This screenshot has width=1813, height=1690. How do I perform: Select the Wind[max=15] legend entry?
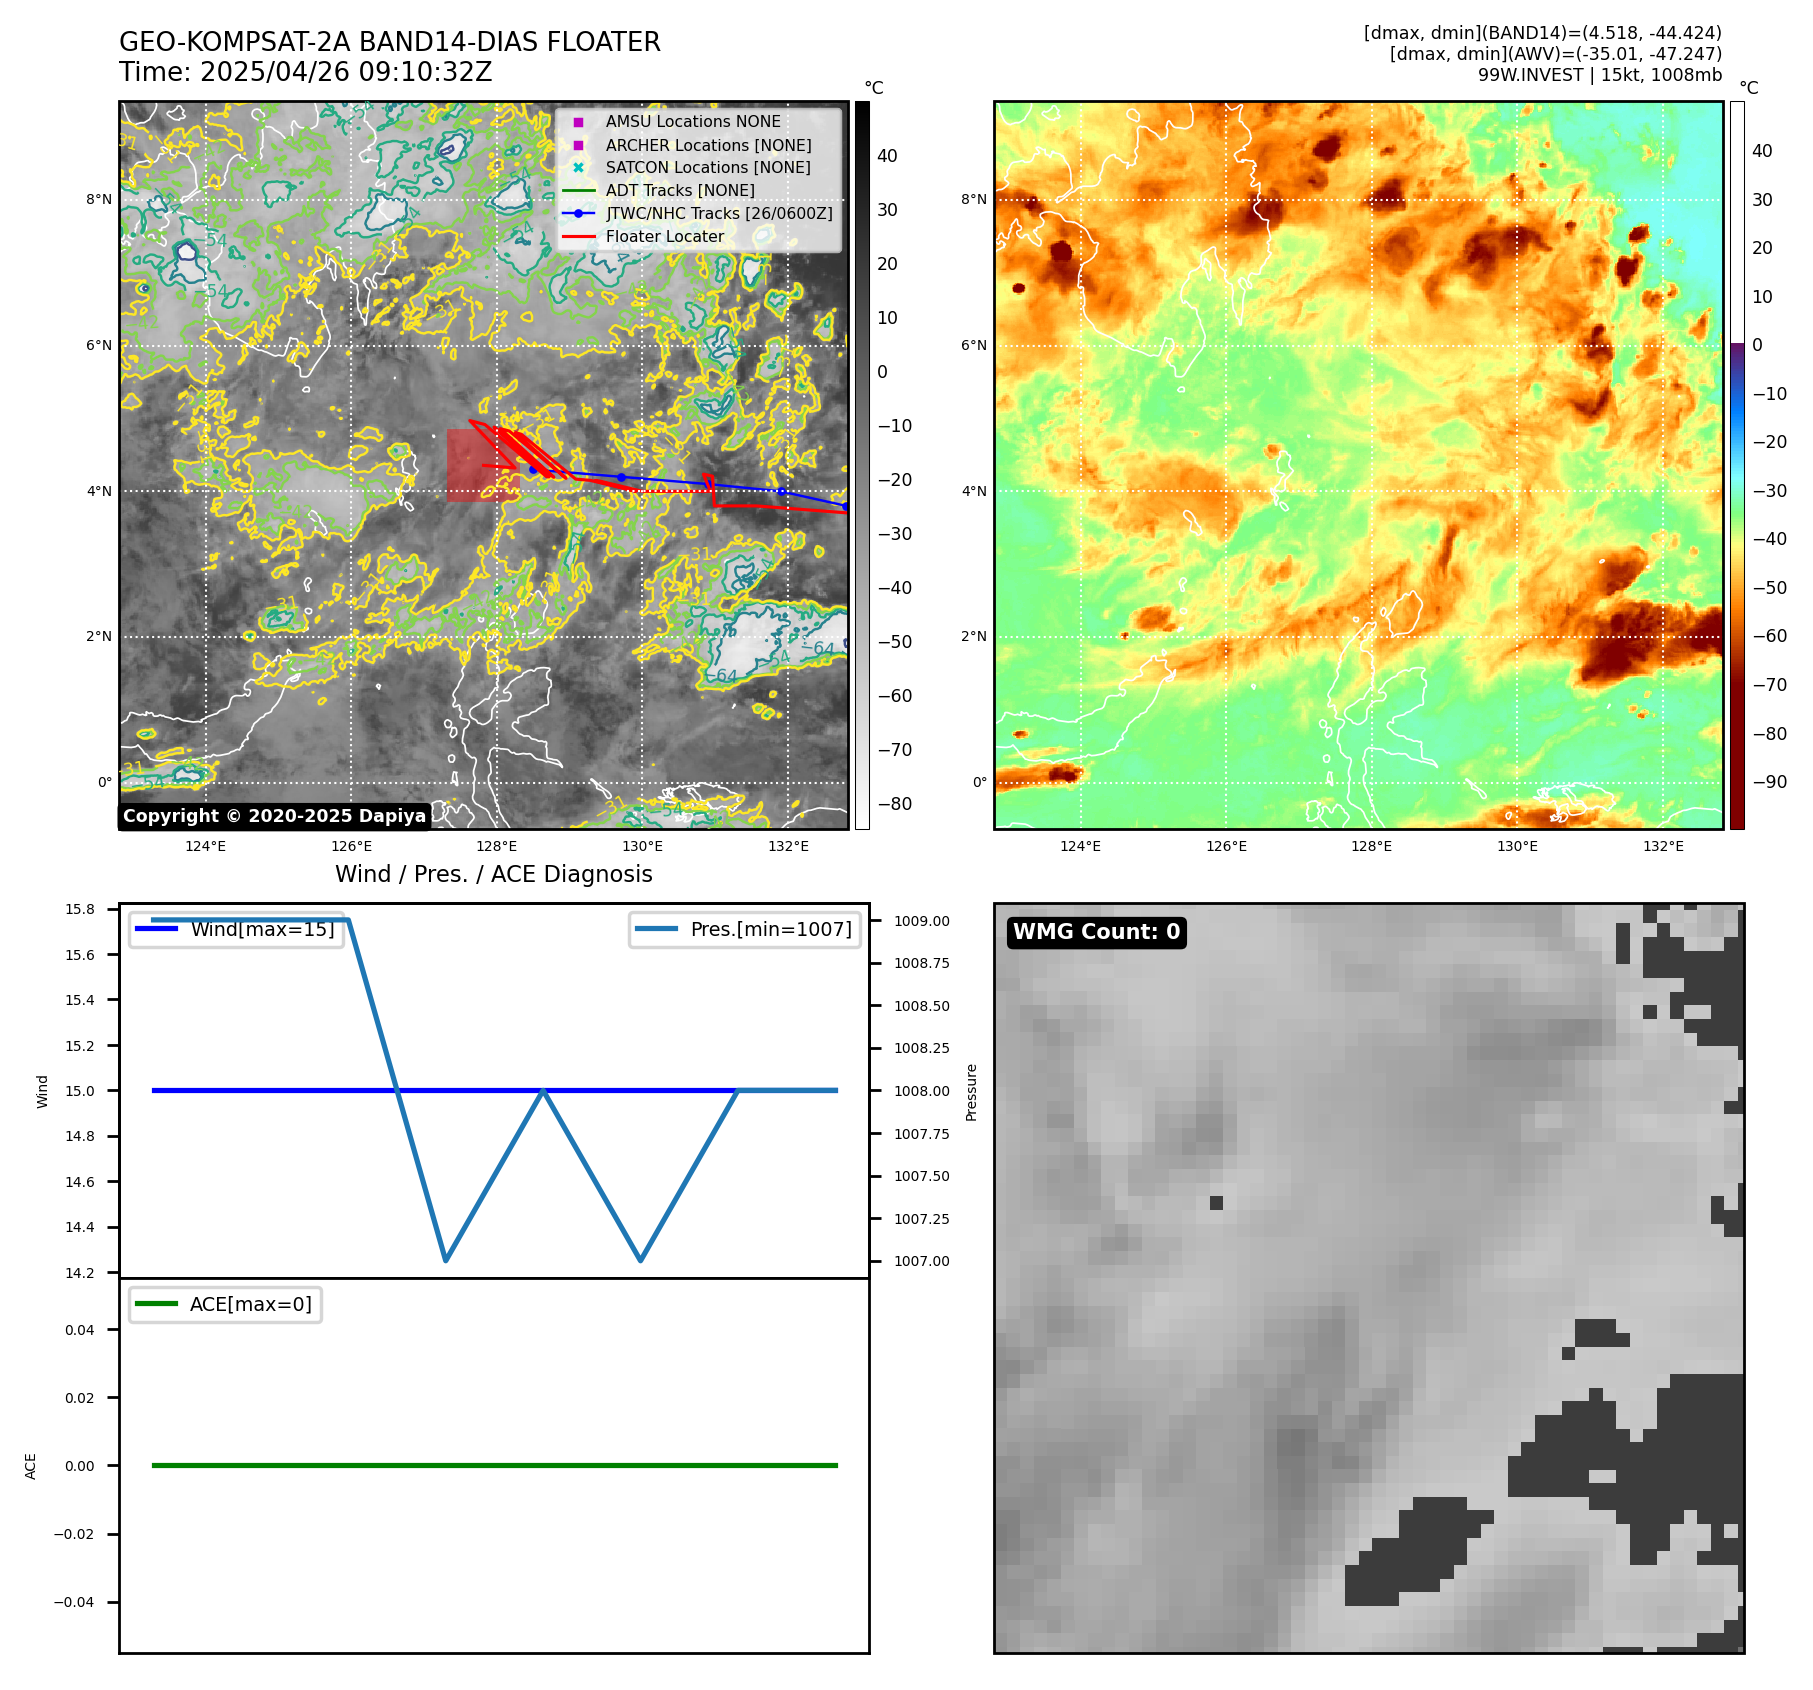237,929
